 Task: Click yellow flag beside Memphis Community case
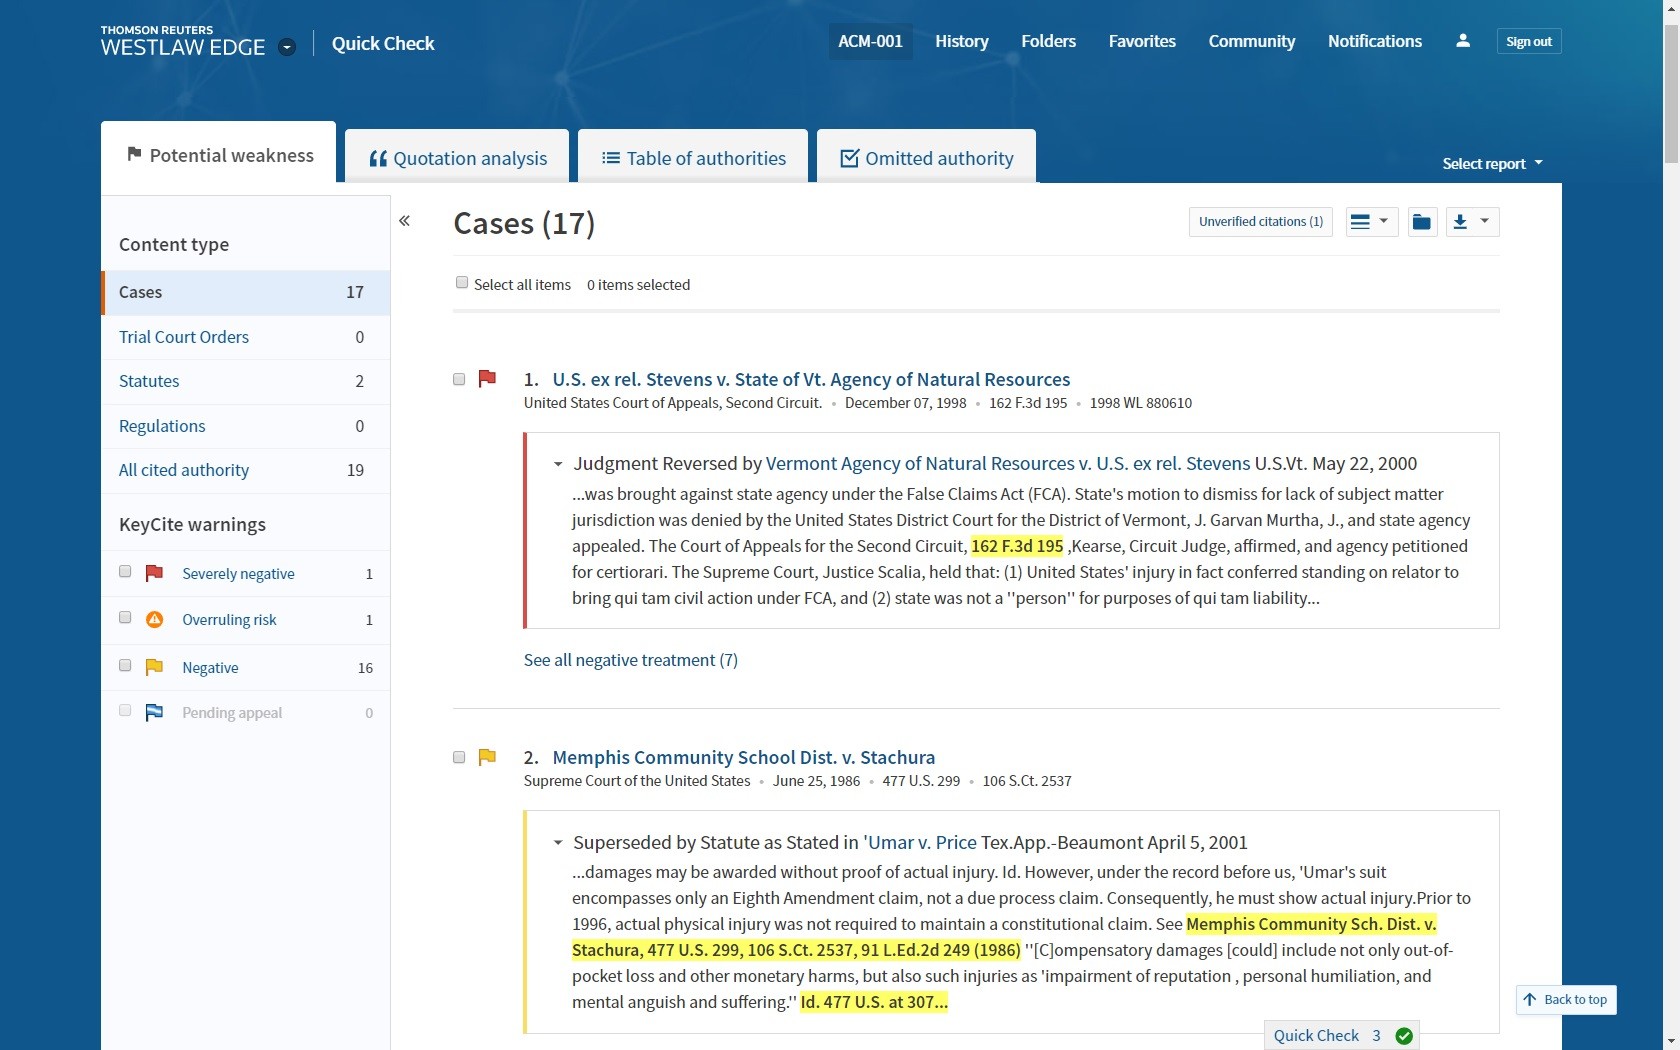point(487,757)
